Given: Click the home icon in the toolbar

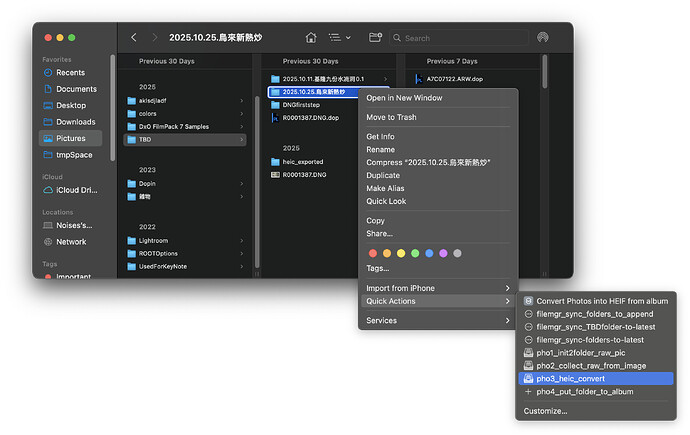Looking at the screenshot, I should 311,38.
